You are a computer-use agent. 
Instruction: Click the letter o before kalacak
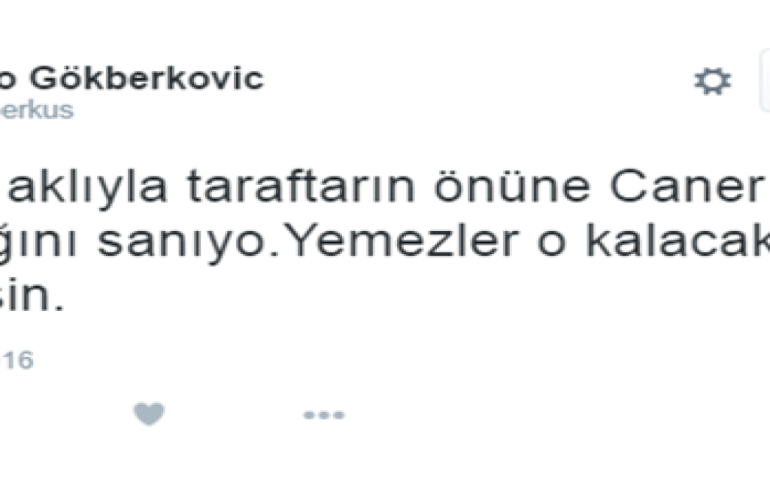pyautogui.click(x=552, y=243)
